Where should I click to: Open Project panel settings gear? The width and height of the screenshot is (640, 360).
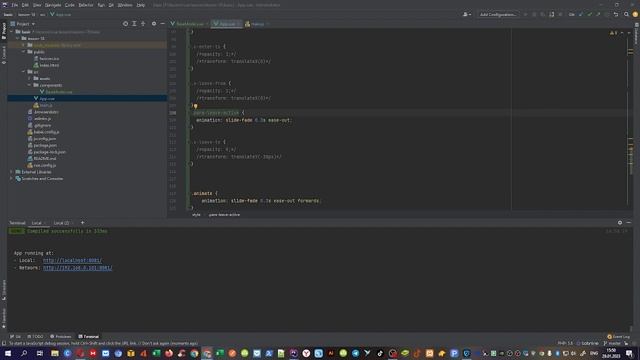(154, 24)
